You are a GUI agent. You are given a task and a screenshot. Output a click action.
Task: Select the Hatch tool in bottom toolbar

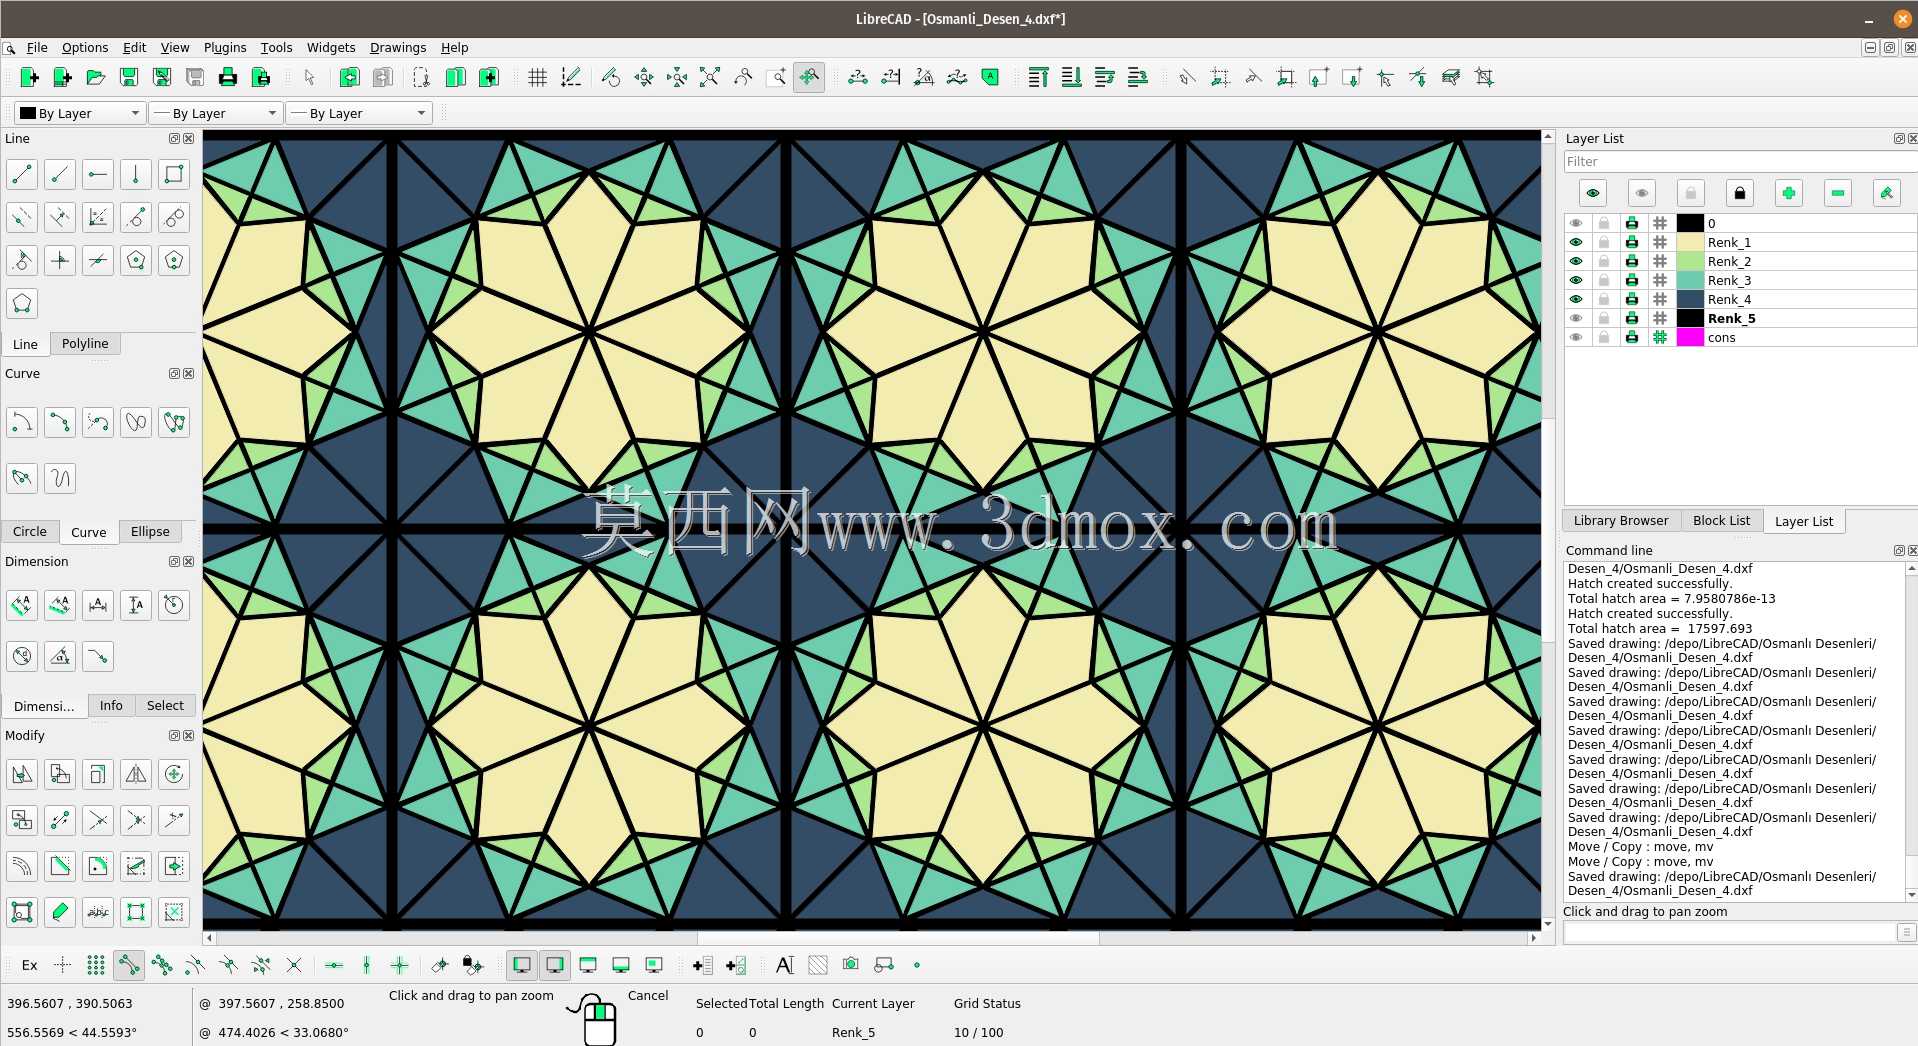pos(818,965)
